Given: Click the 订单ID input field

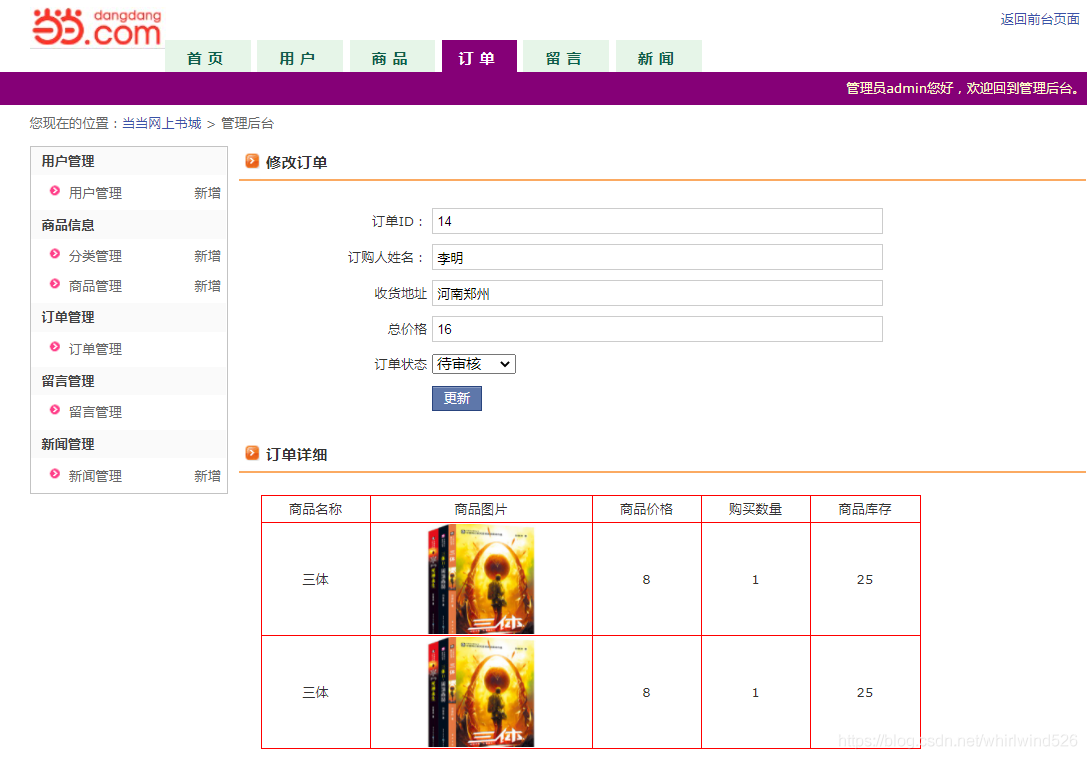Looking at the screenshot, I should point(657,221).
